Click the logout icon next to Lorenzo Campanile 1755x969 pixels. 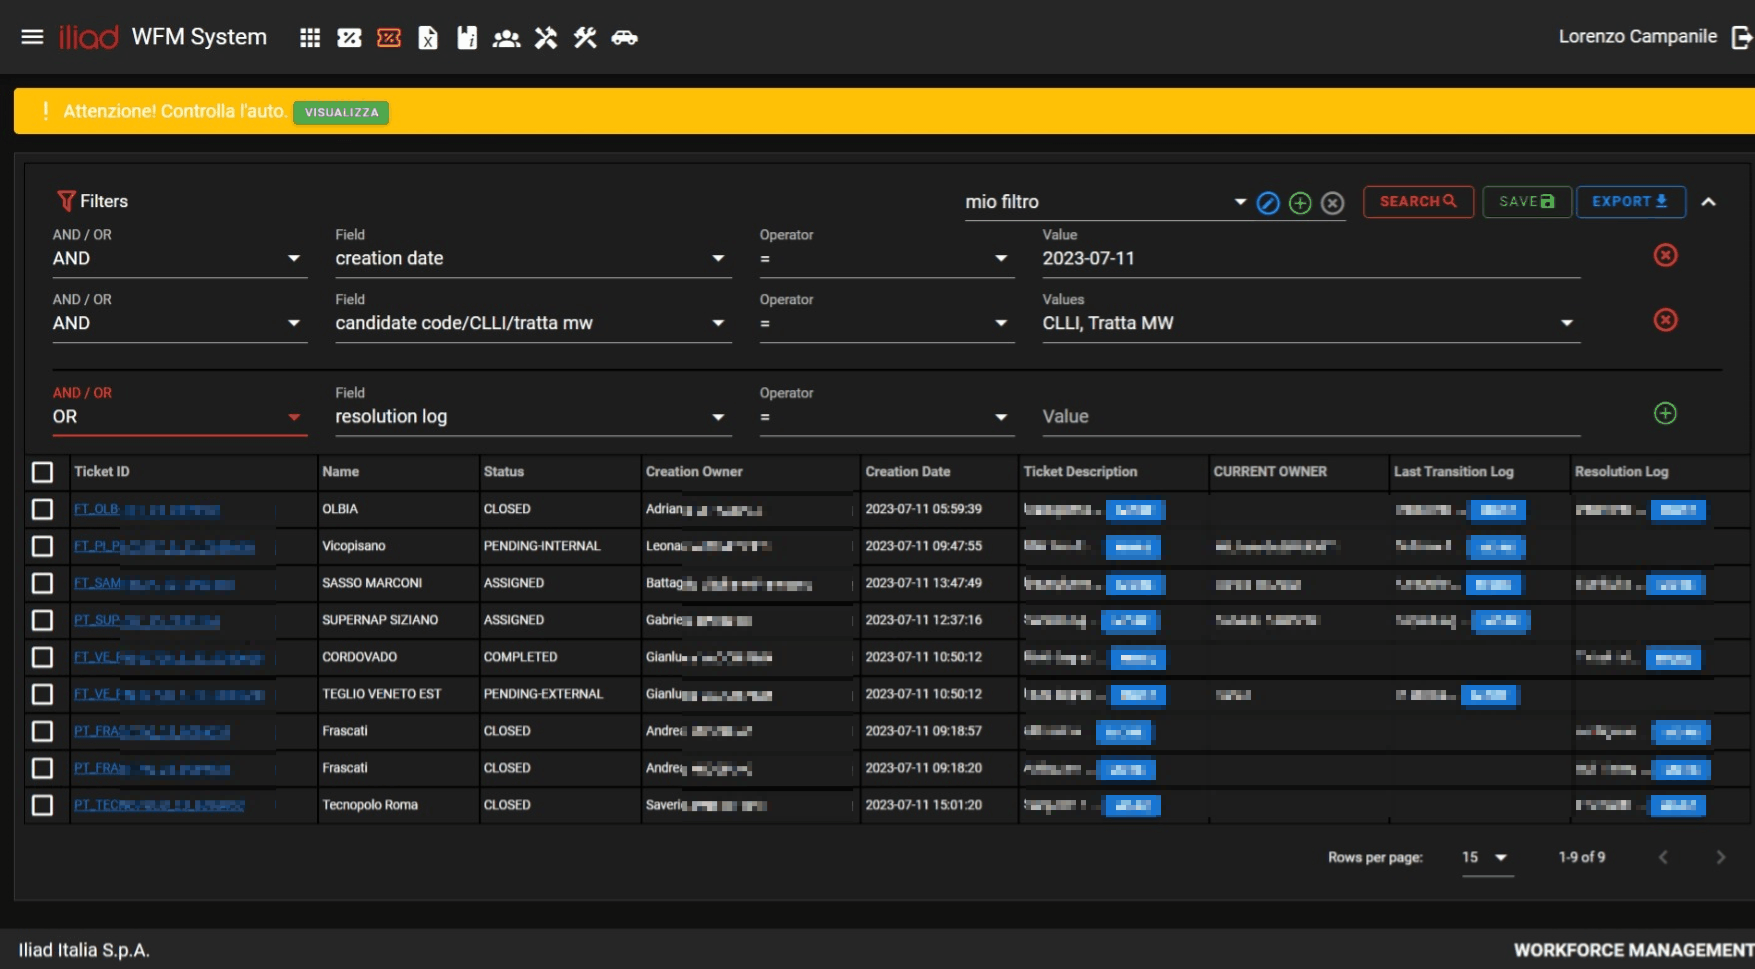coord(1742,37)
